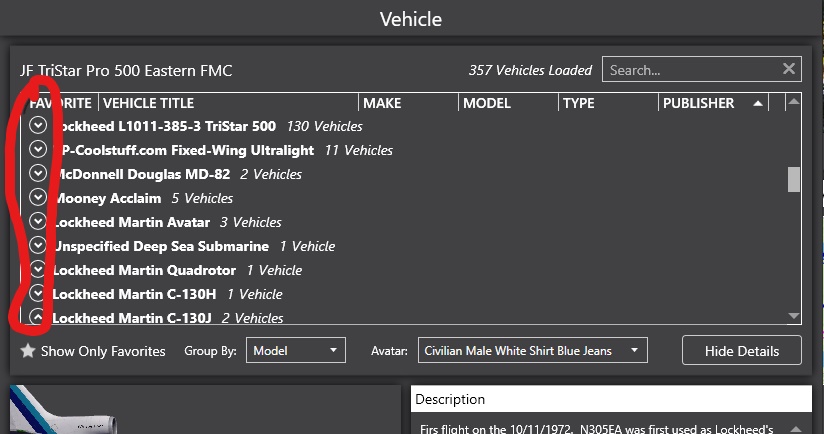Expand the Lockheed Martin Avatar group

(x=38, y=222)
